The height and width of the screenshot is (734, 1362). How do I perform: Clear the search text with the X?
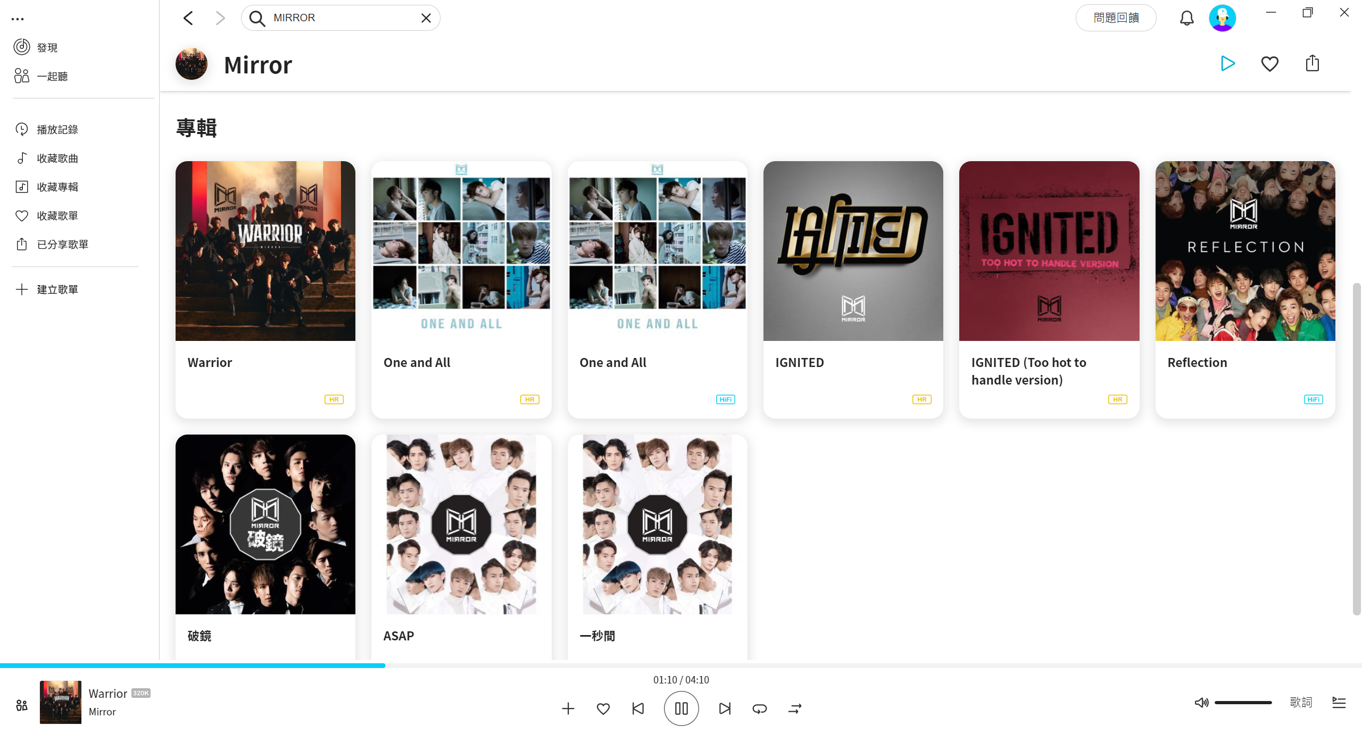pyautogui.click(x=426, y=18)
